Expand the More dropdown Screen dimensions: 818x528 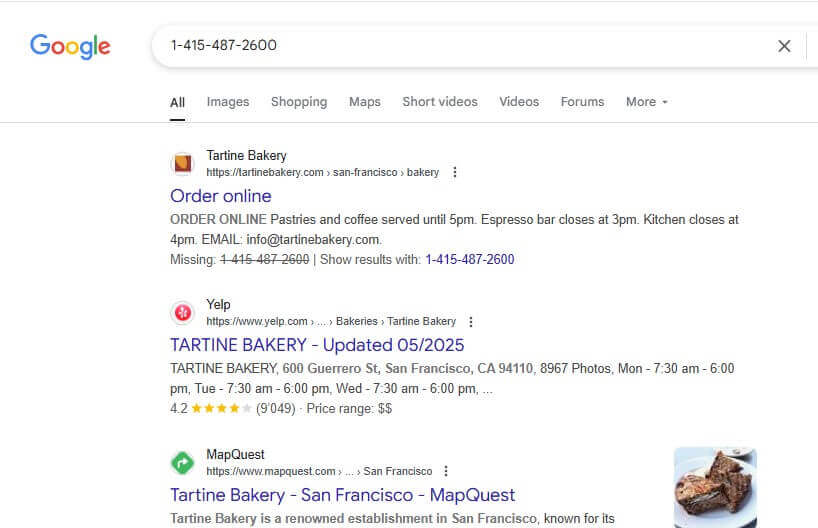(647, 102)
